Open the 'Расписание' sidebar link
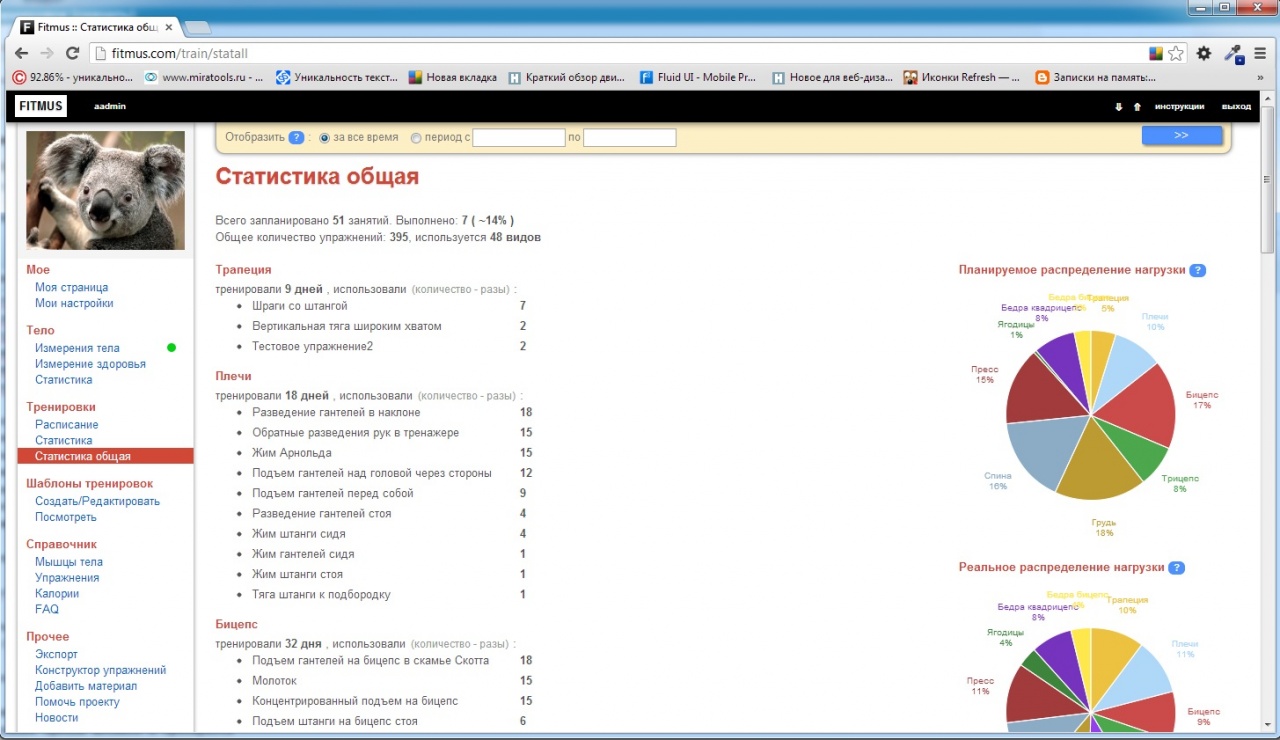Screen dimensions: 1280x740 click(66, 425)
